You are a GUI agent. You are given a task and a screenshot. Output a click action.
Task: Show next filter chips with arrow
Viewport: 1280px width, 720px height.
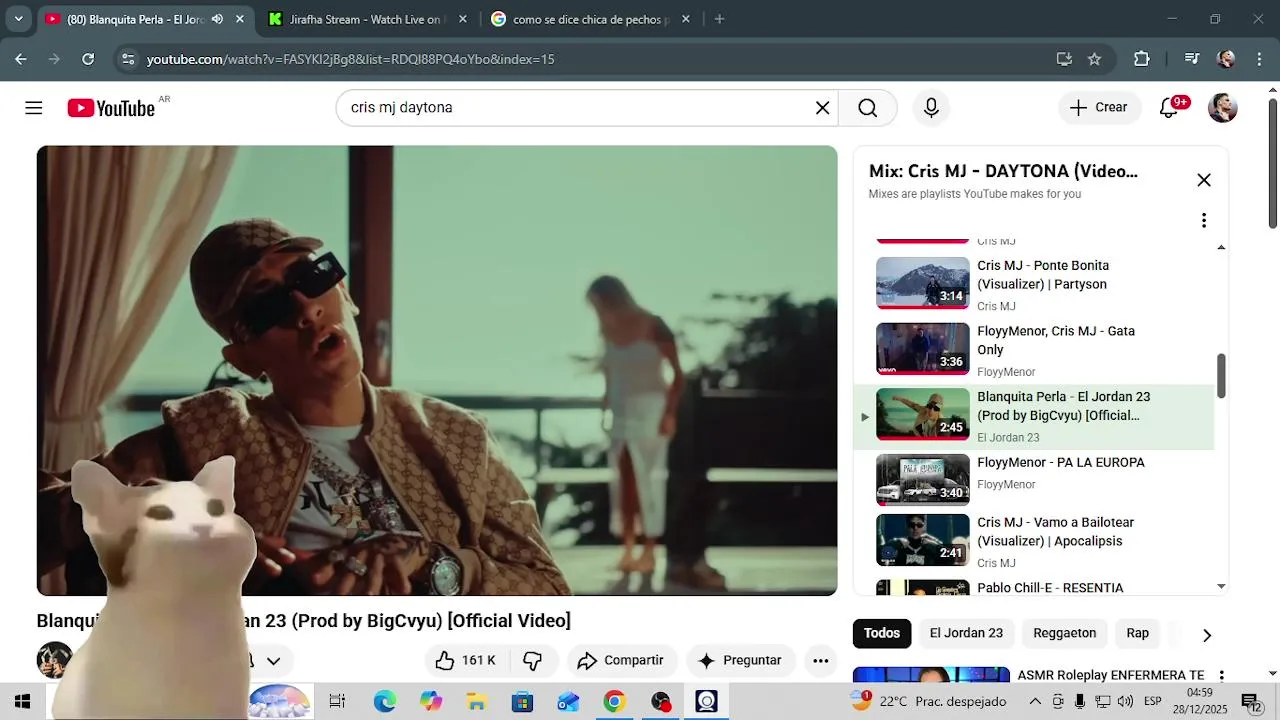[x=1207, y=635]
